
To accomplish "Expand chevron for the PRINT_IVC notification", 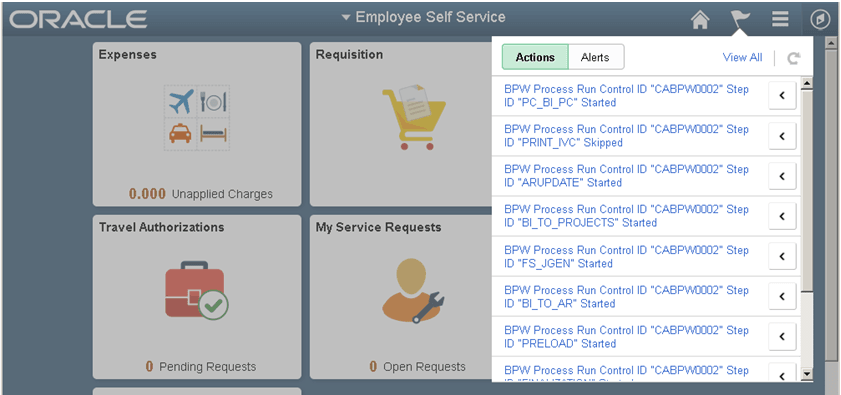I will click(782, 136).
